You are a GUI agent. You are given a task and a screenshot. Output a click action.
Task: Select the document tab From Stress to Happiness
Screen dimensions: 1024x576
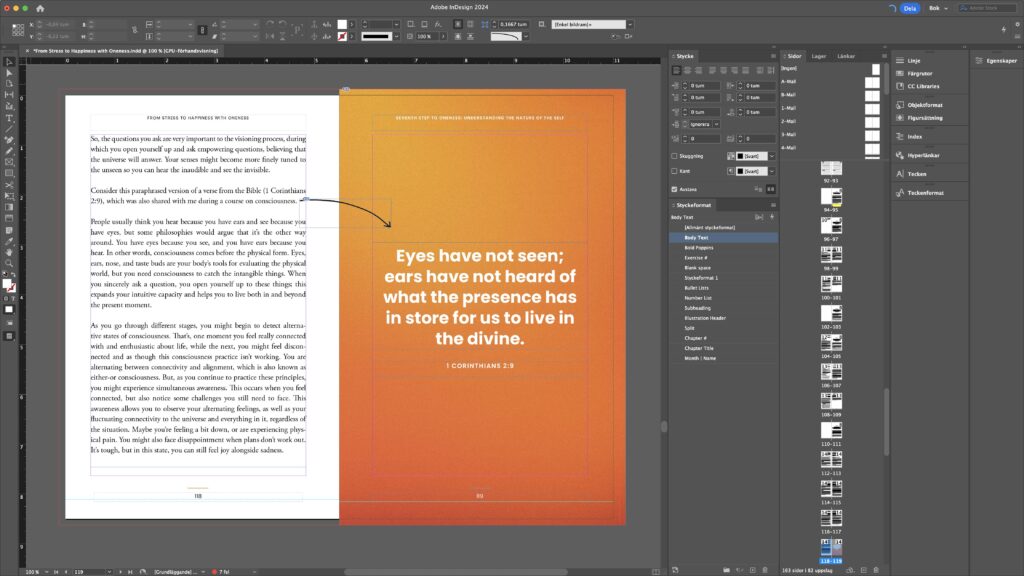pyautogui.click(x=125, y=51)
